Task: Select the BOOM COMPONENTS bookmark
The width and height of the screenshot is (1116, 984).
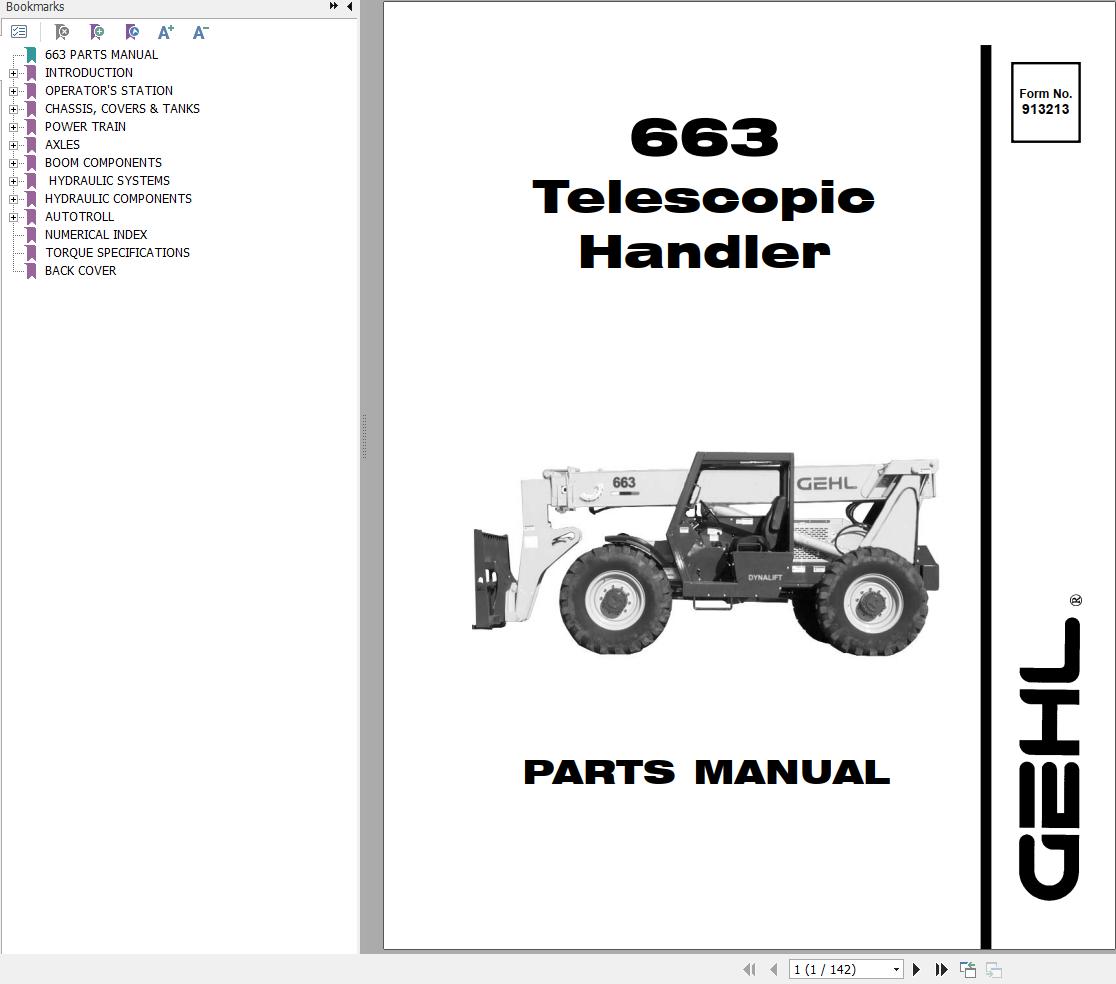Action: click(103, 162)
